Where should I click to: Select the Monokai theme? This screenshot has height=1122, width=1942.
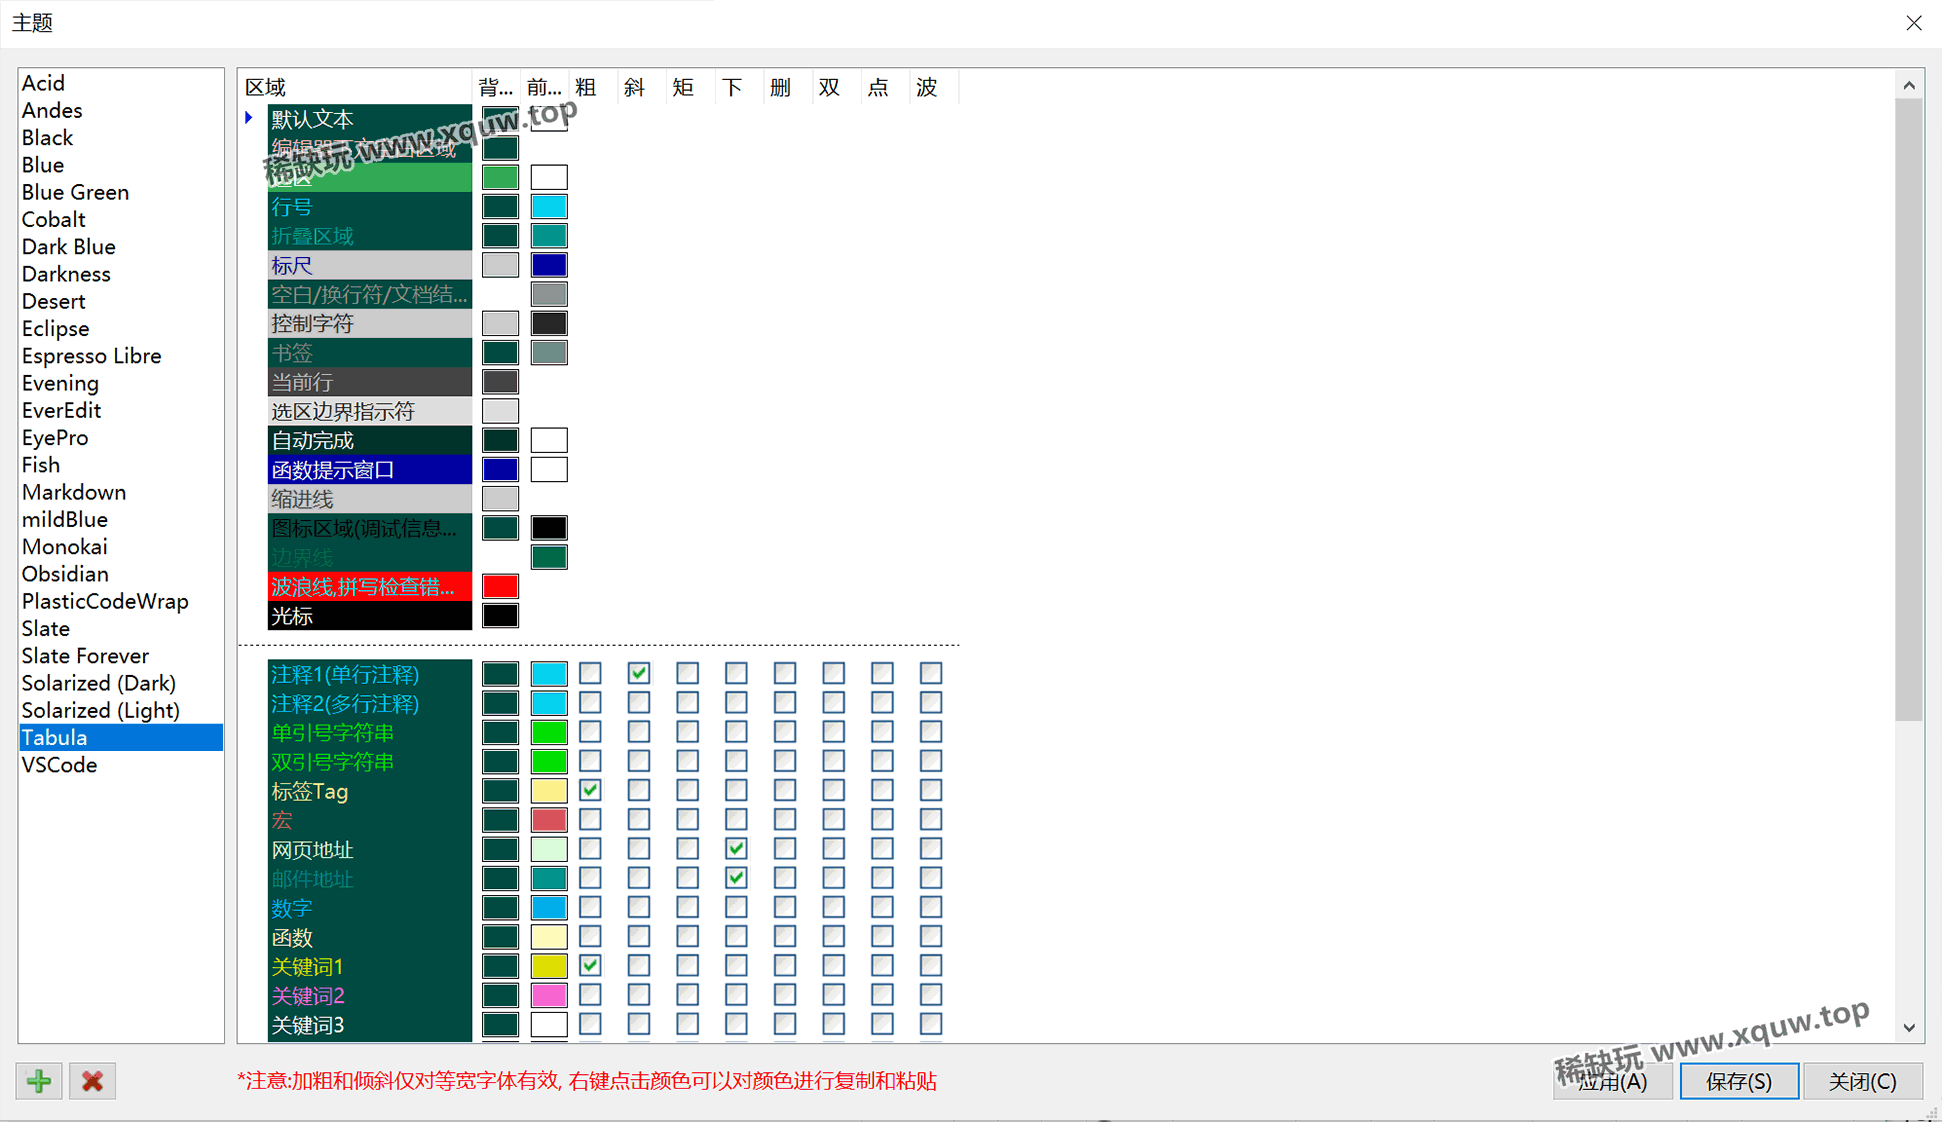click(121, 547)
